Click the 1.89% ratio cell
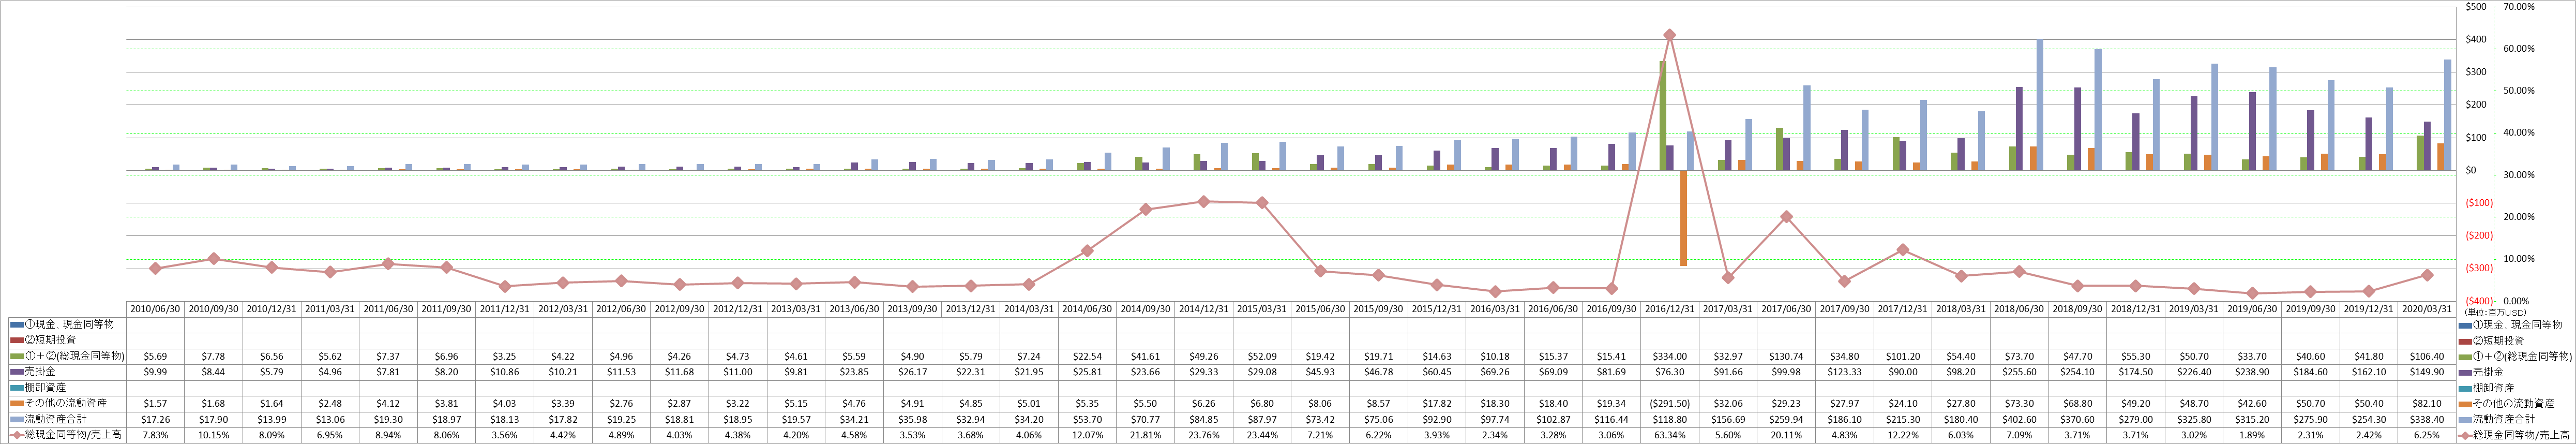2576x444 pixels. (2252, 435)
